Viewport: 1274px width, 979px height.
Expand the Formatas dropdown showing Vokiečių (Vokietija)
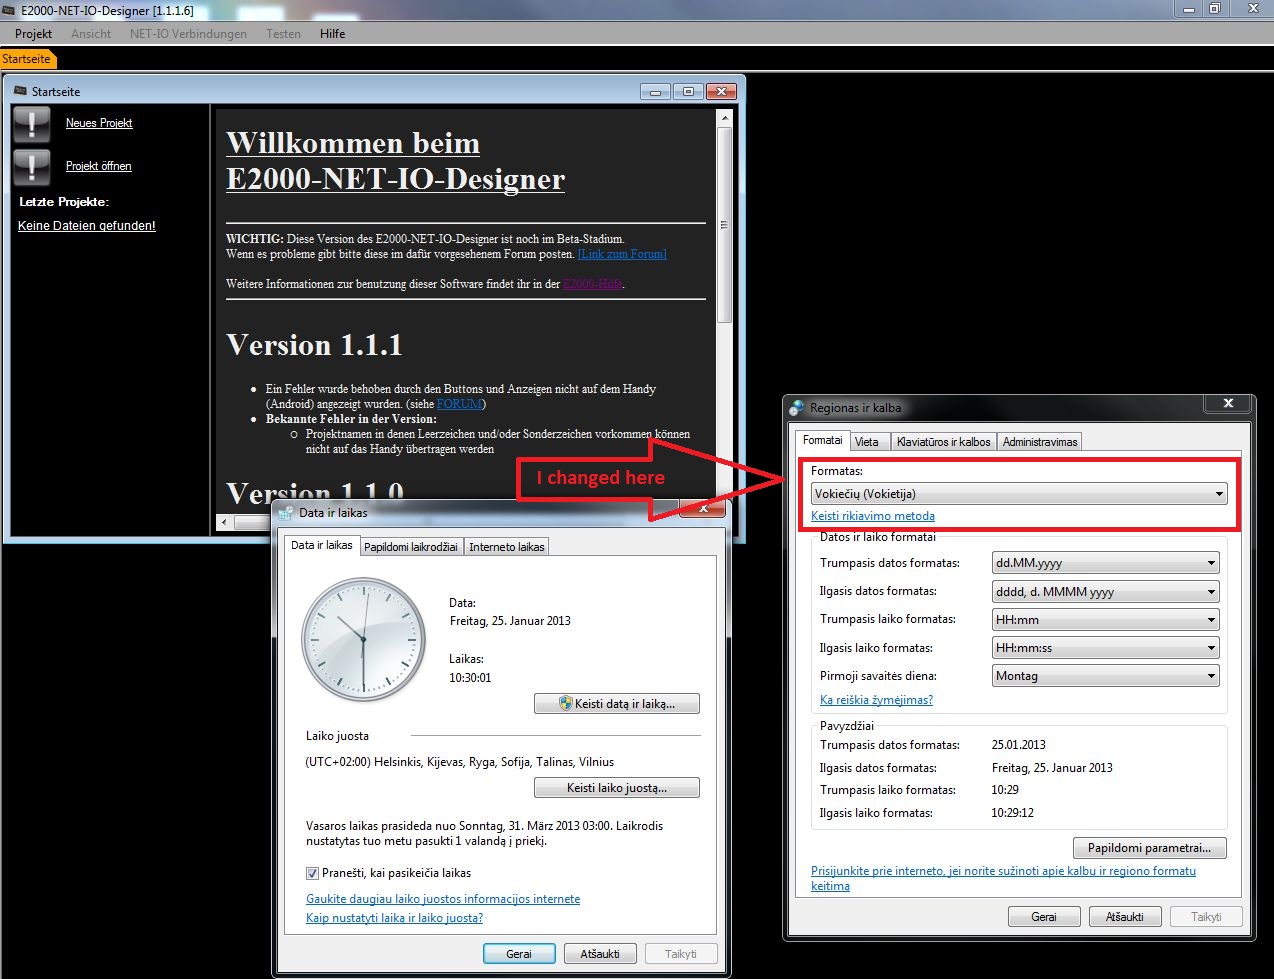click(1018, 494)
